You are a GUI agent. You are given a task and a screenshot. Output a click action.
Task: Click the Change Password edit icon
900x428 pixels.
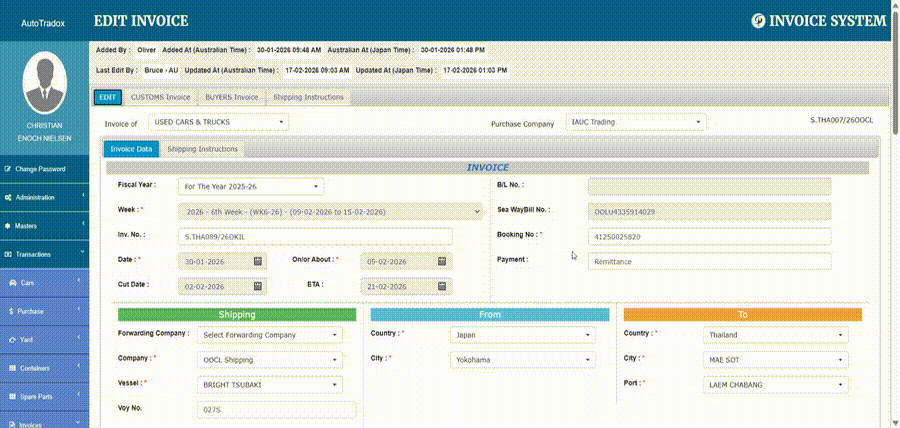click(x=7, y=169)
